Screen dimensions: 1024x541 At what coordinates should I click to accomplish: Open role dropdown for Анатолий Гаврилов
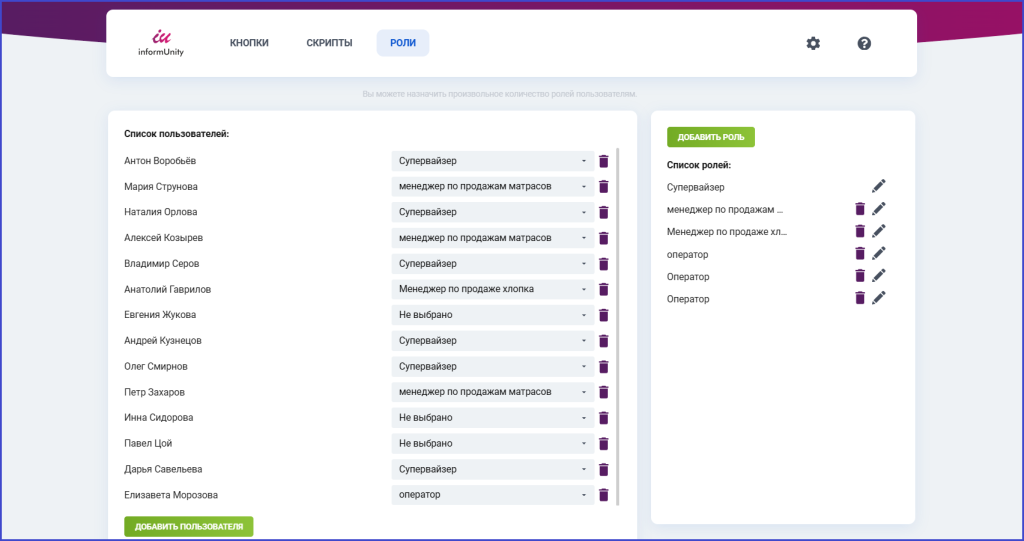click(492, 289)
